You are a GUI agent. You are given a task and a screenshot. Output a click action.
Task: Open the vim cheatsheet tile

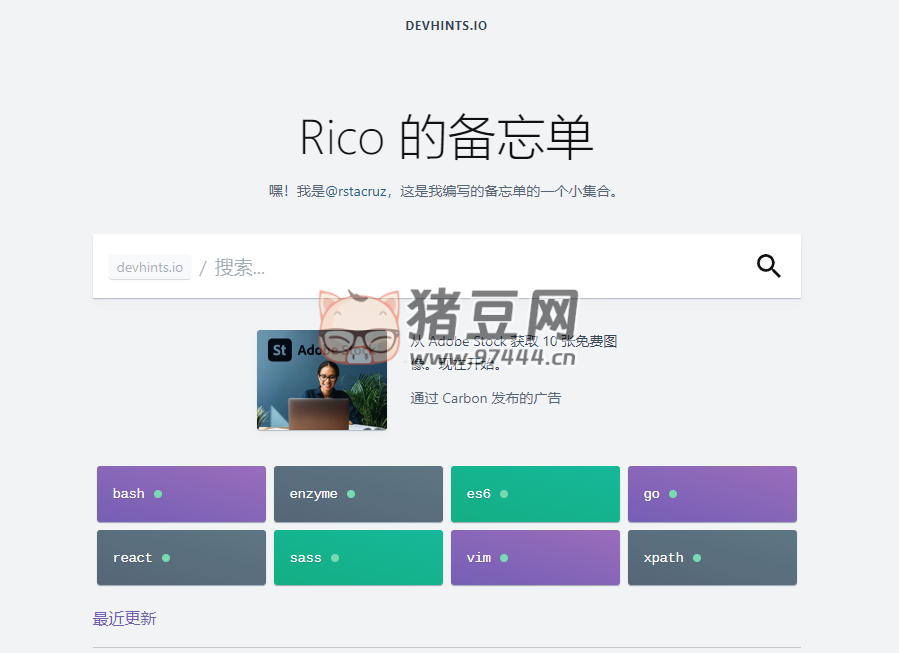click(534, 557)
